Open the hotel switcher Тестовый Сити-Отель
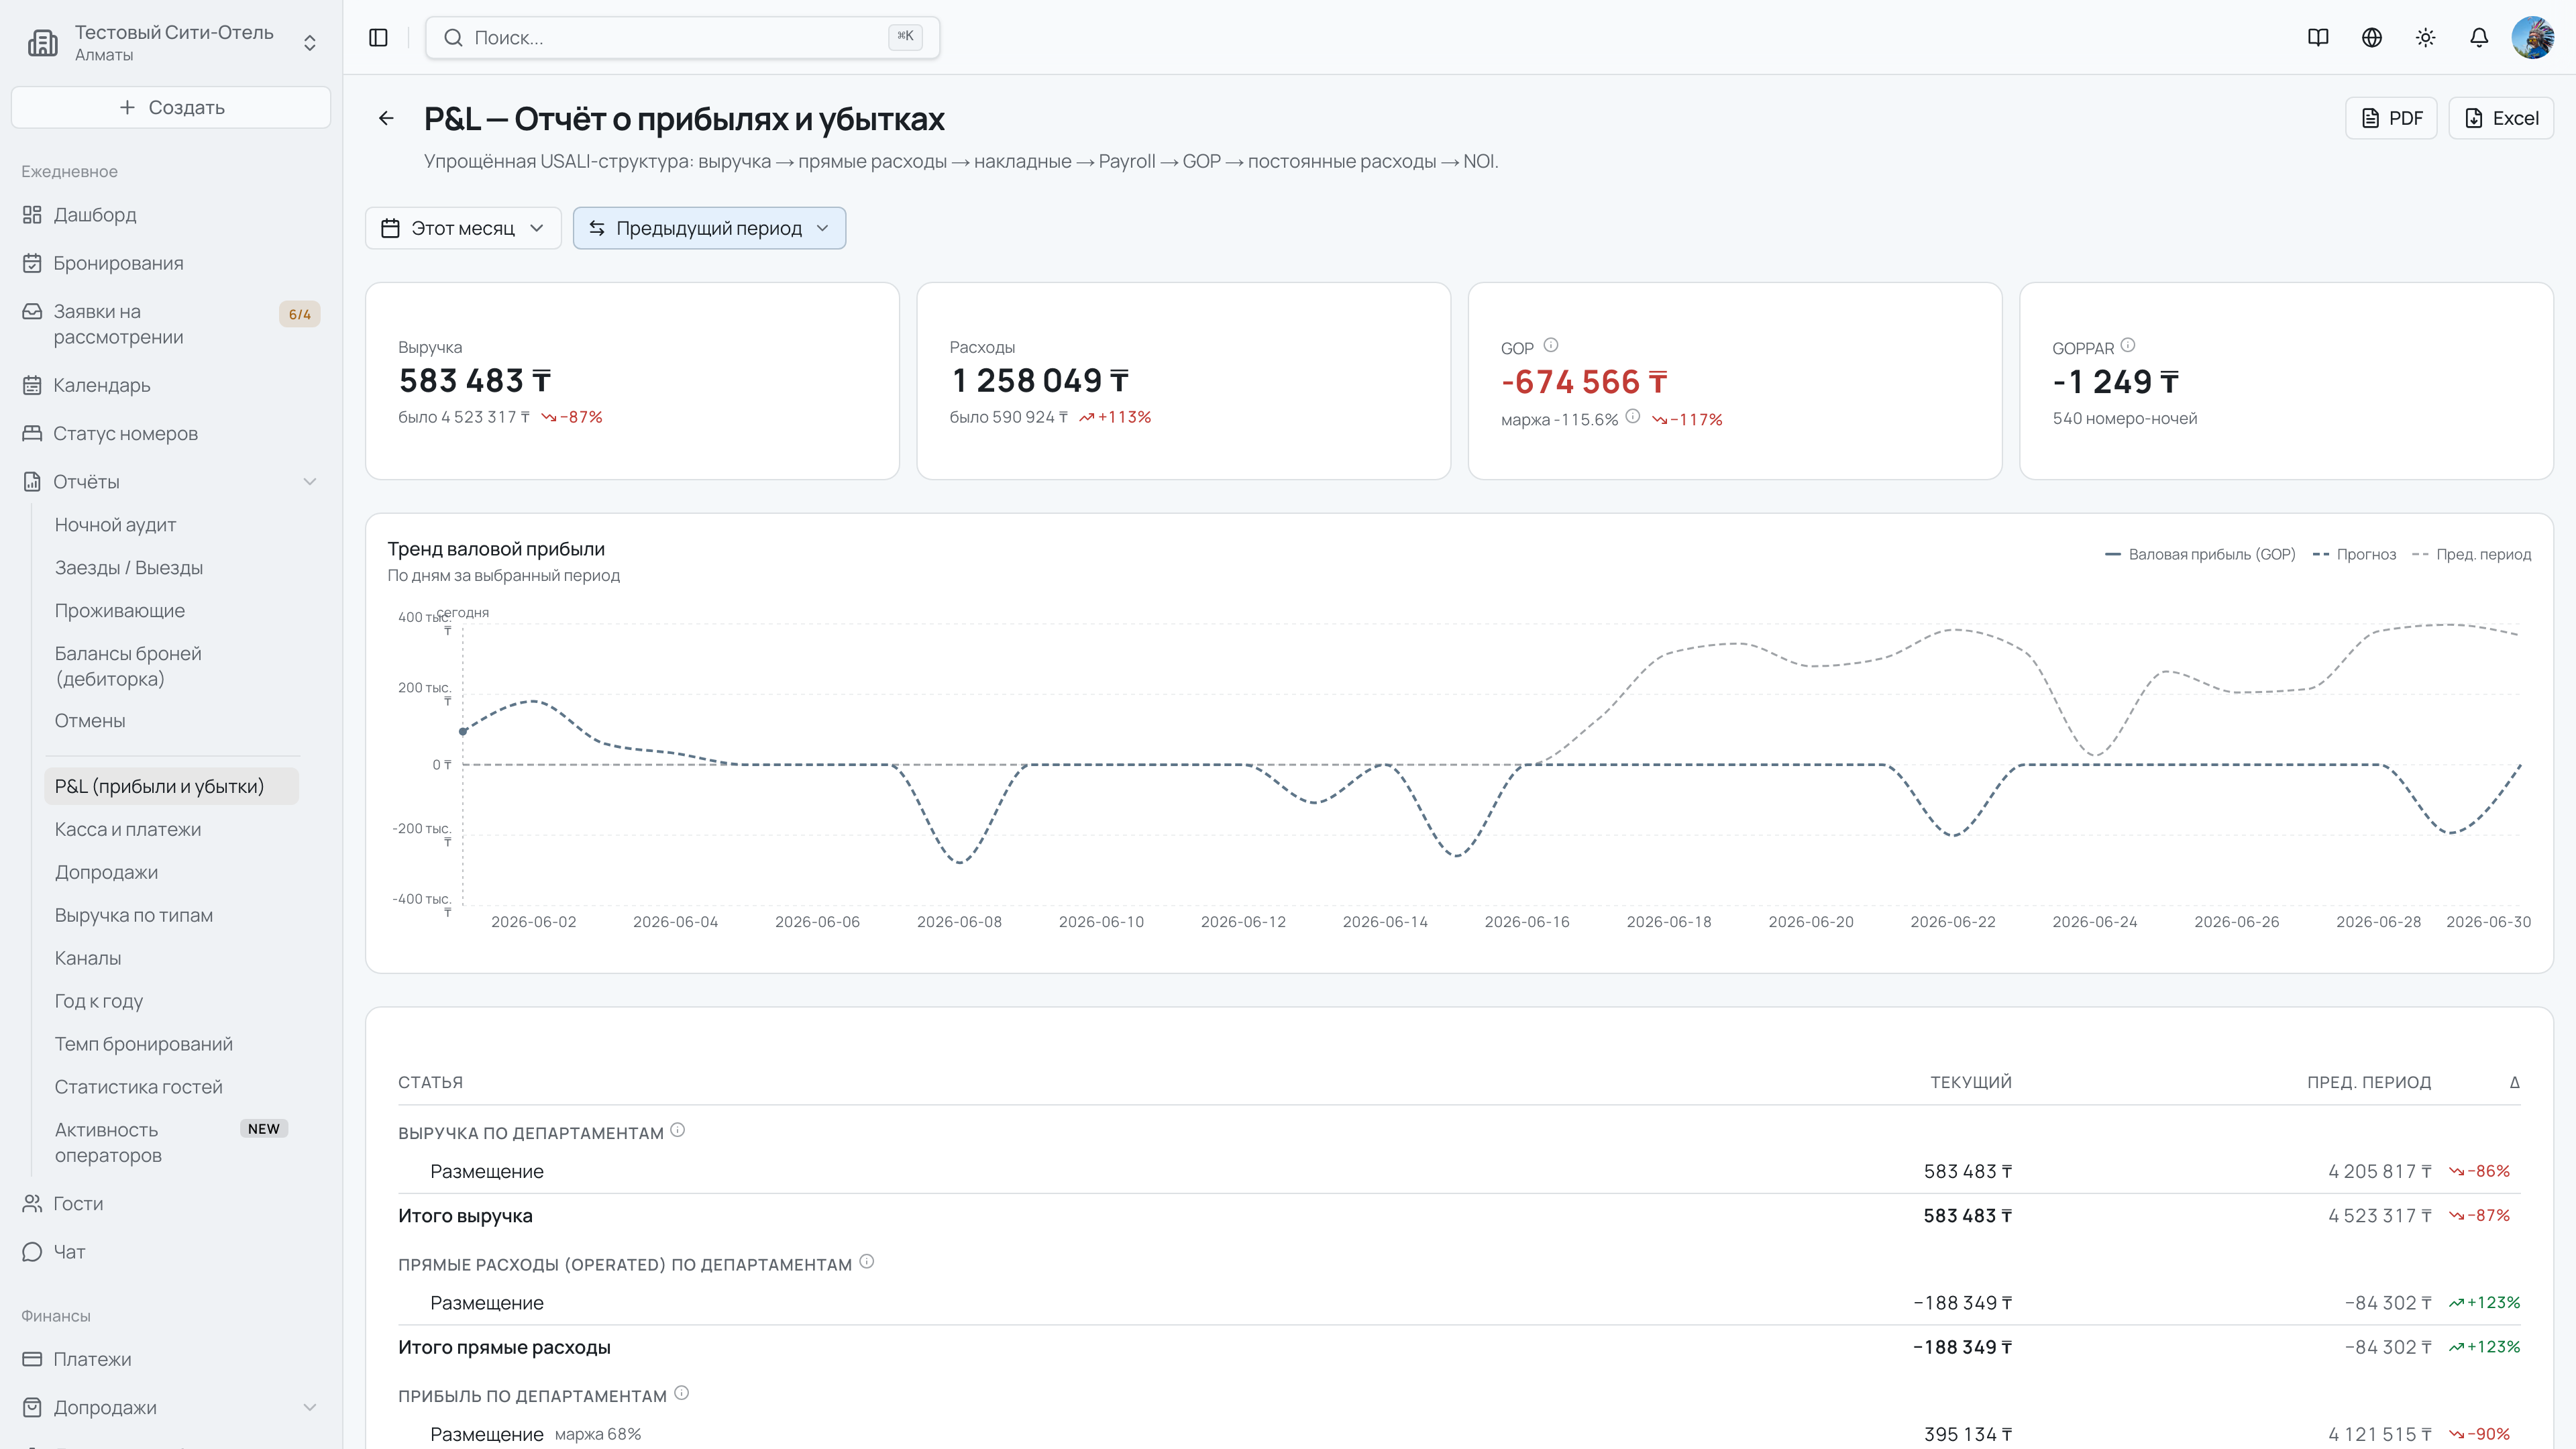This screenshot has height=1449, width=2576. tap(171, 42)
